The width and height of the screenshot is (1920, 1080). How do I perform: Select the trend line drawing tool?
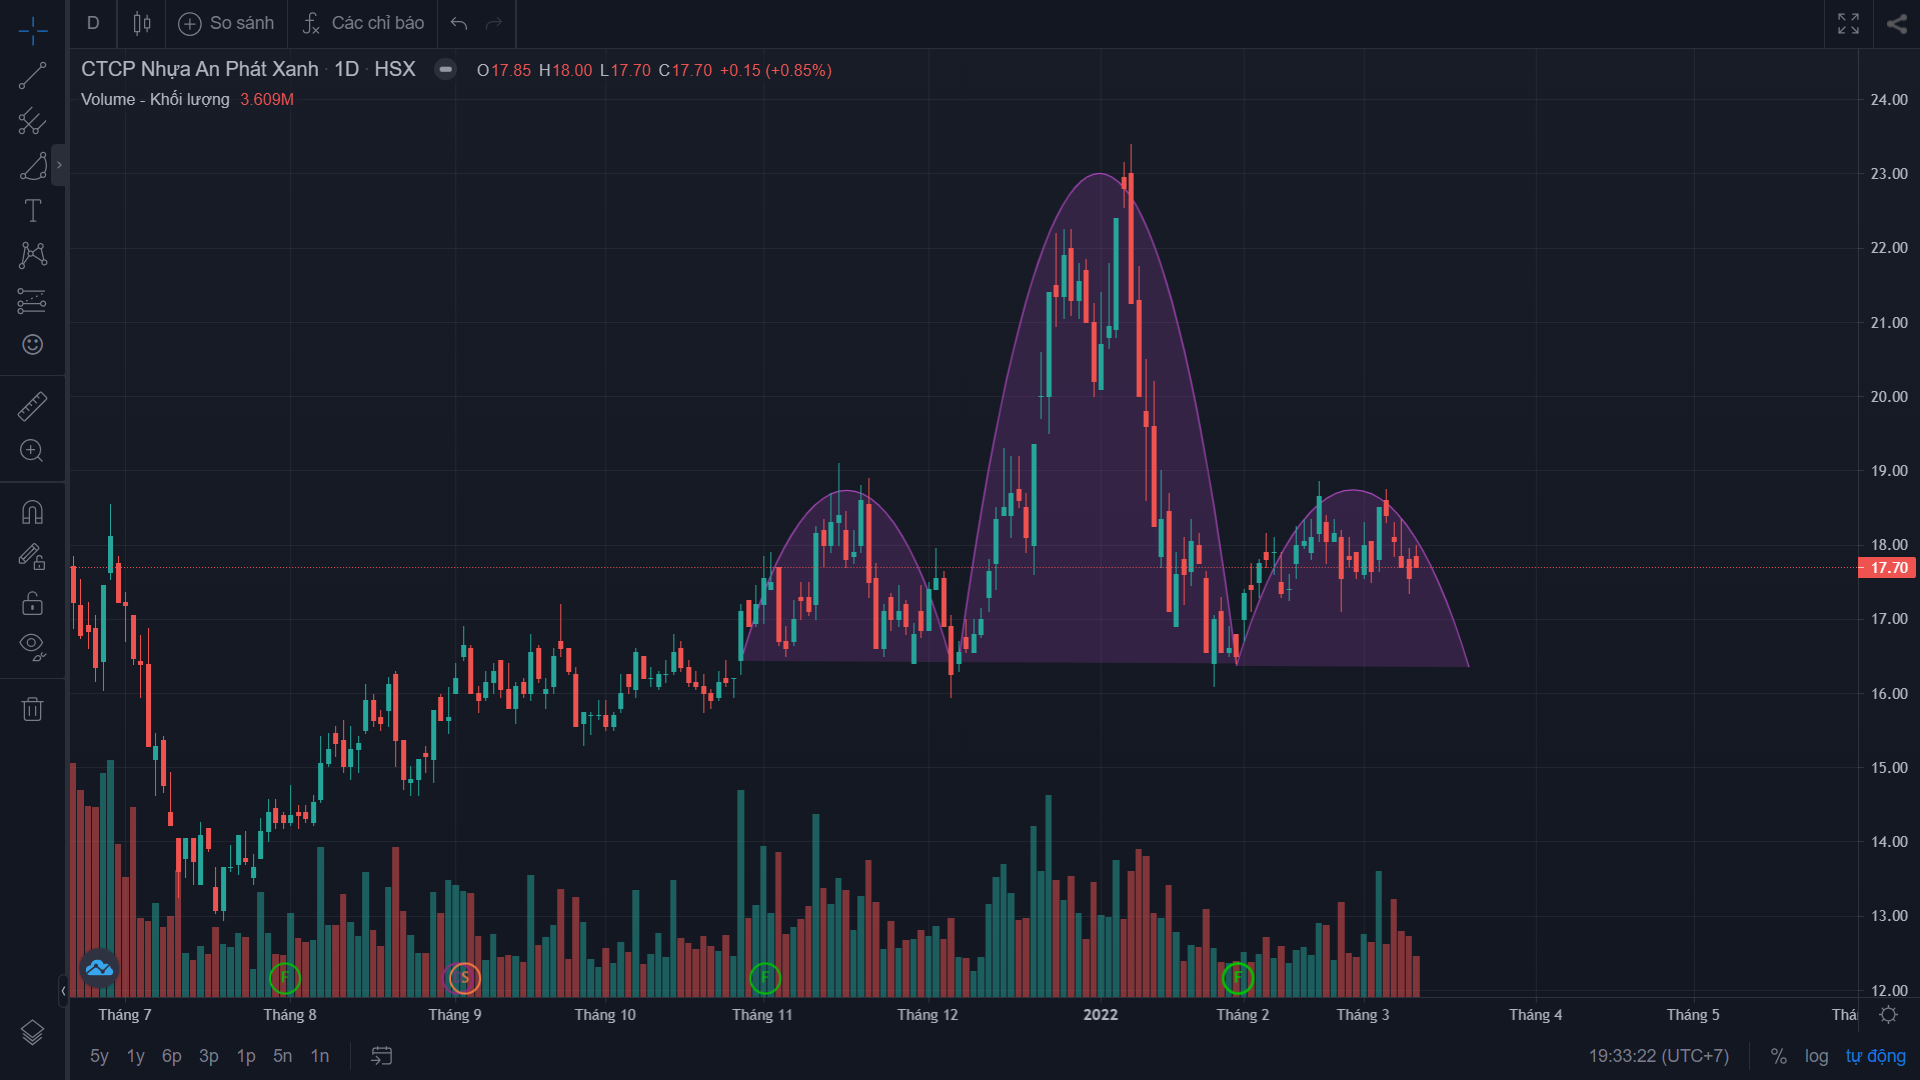(x=32, y=76)
